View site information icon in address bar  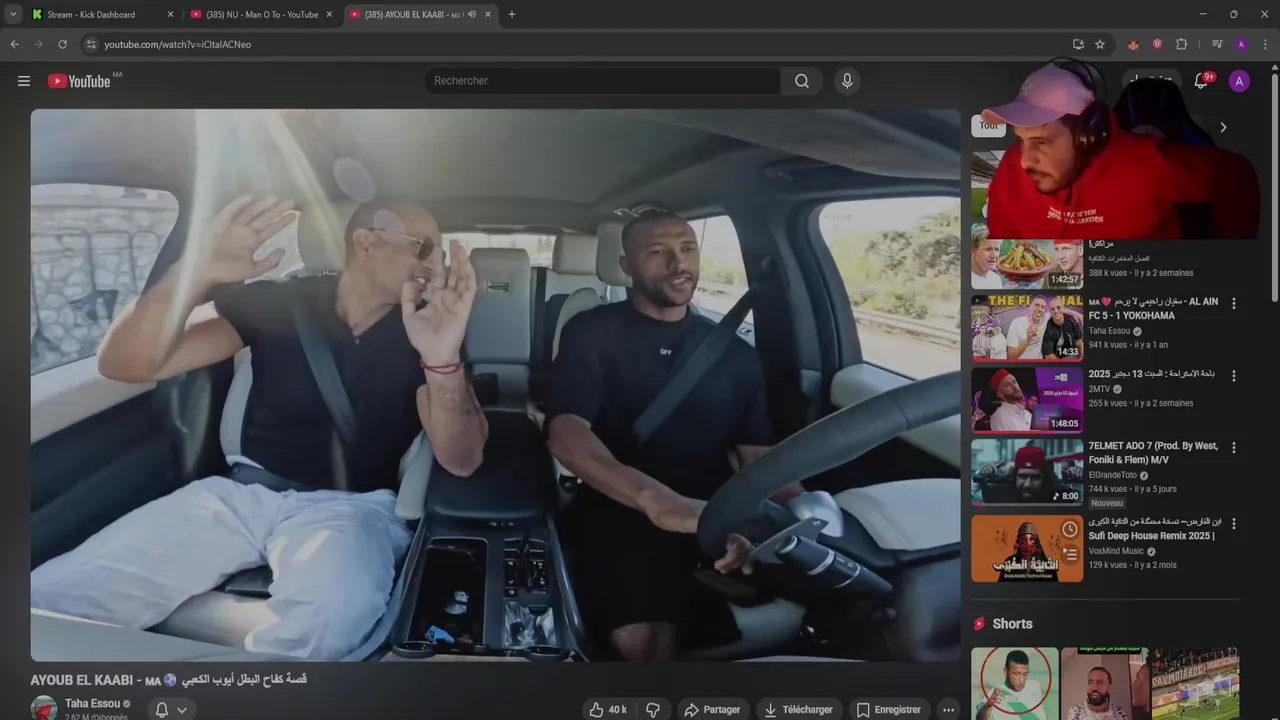[x=91, y=44]
